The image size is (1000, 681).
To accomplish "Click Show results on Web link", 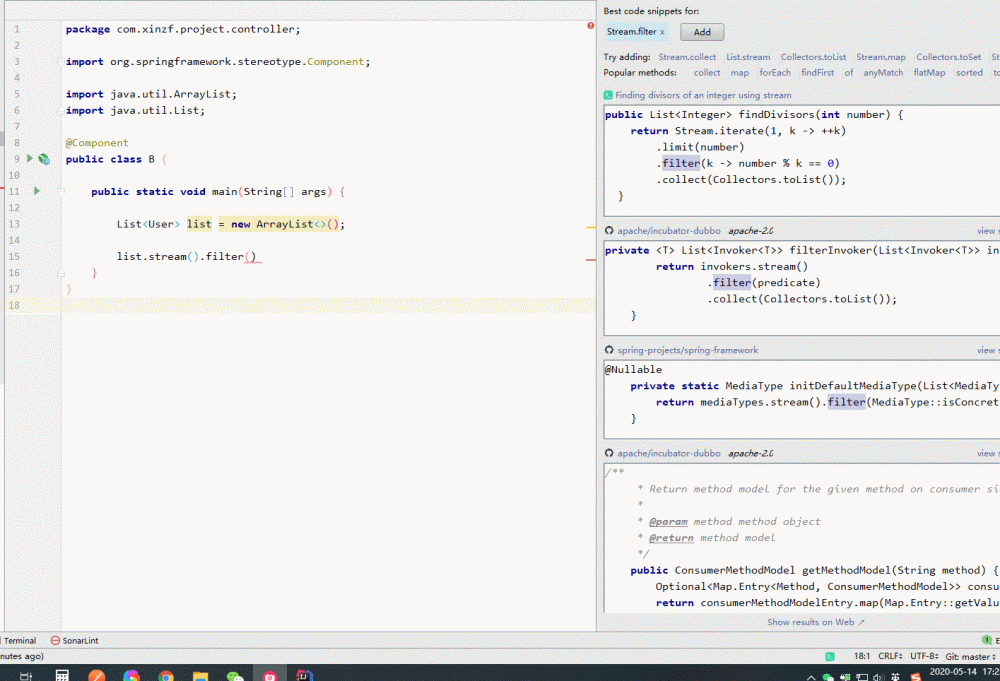I will [815, 622].
